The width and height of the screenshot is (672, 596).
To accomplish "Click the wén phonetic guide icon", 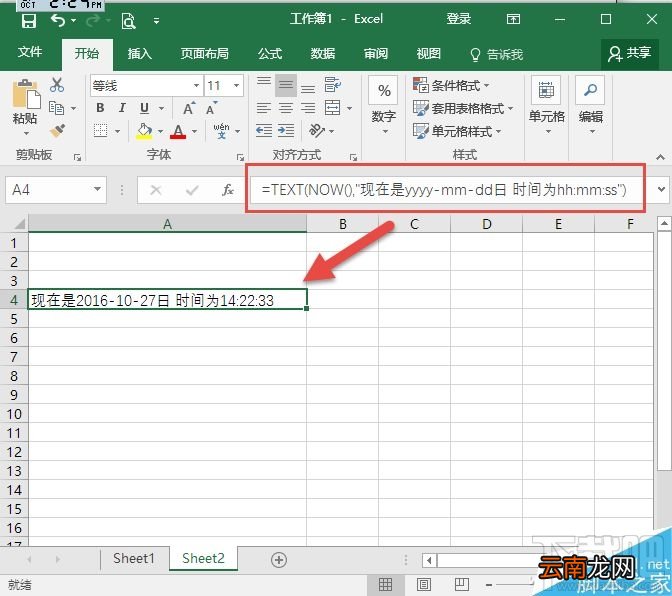I will 221,131.
